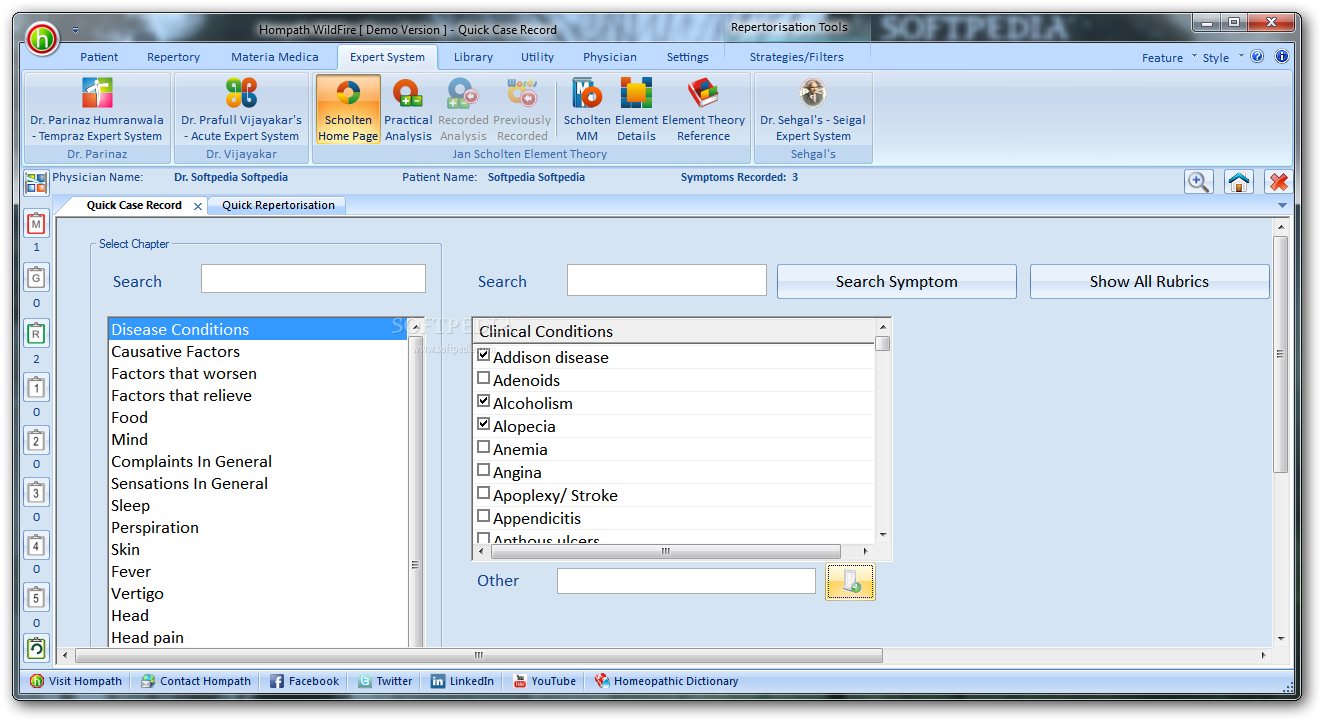Open the Repertory ribbon tab
This screenshot has height=721, width=1322.
point(173,57)
